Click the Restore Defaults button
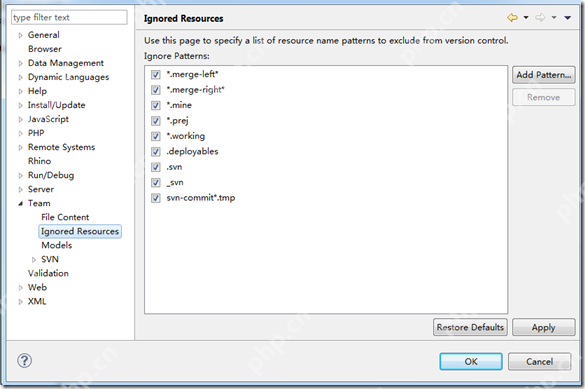Image resolution: width=585 pixels, height=389 pixels. point(470,327)
